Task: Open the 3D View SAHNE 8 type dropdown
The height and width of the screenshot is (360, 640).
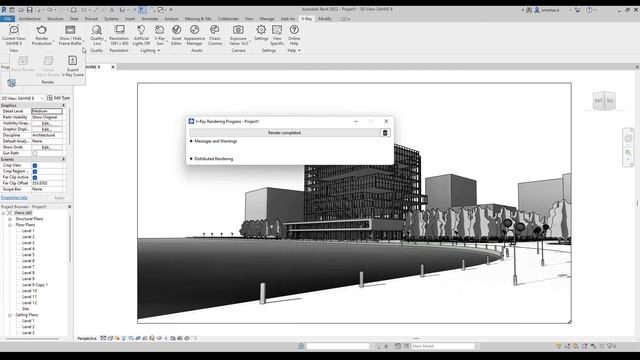Action: pyautogui.click(x=42, y=98)
